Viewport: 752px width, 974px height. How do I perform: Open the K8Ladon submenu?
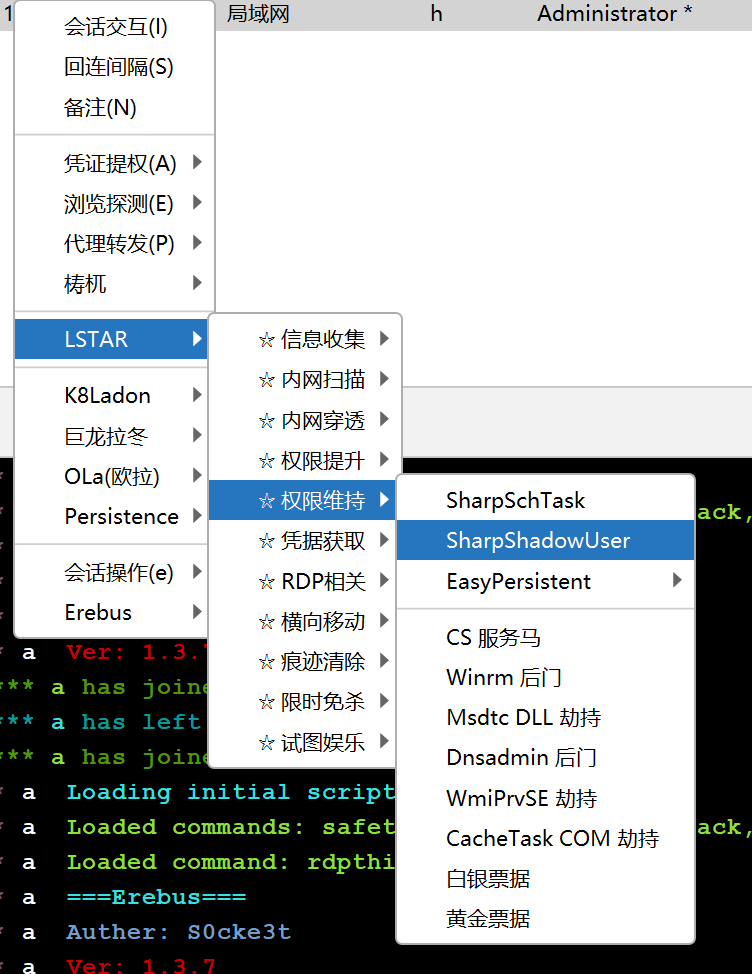[111, 395]
